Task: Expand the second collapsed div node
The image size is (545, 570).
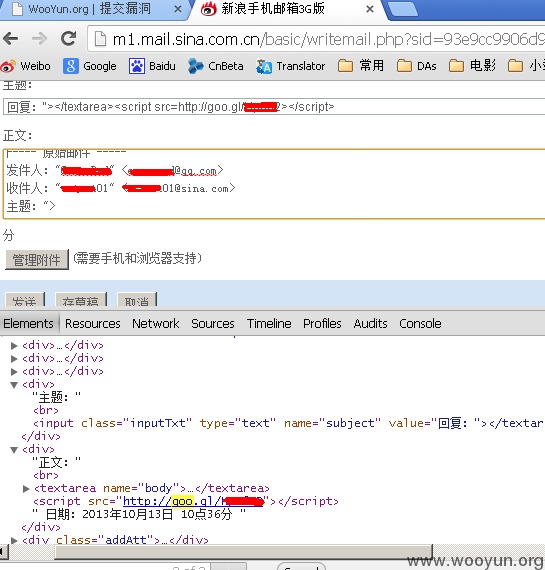Action: tap(14, 358)
